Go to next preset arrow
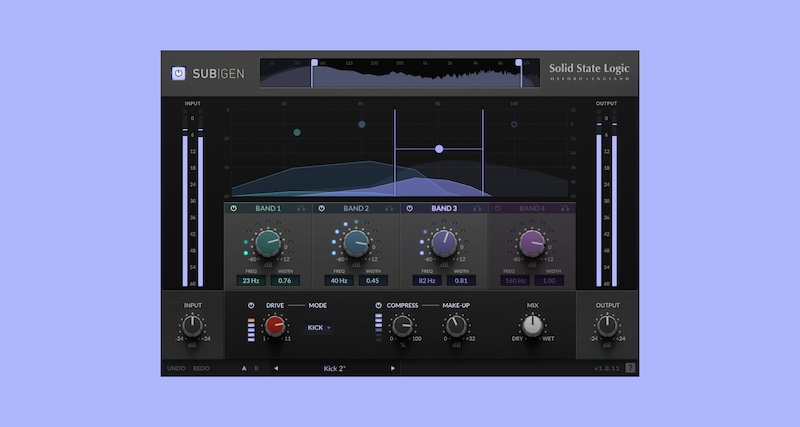The image size is (800, 427). [393, 368]
